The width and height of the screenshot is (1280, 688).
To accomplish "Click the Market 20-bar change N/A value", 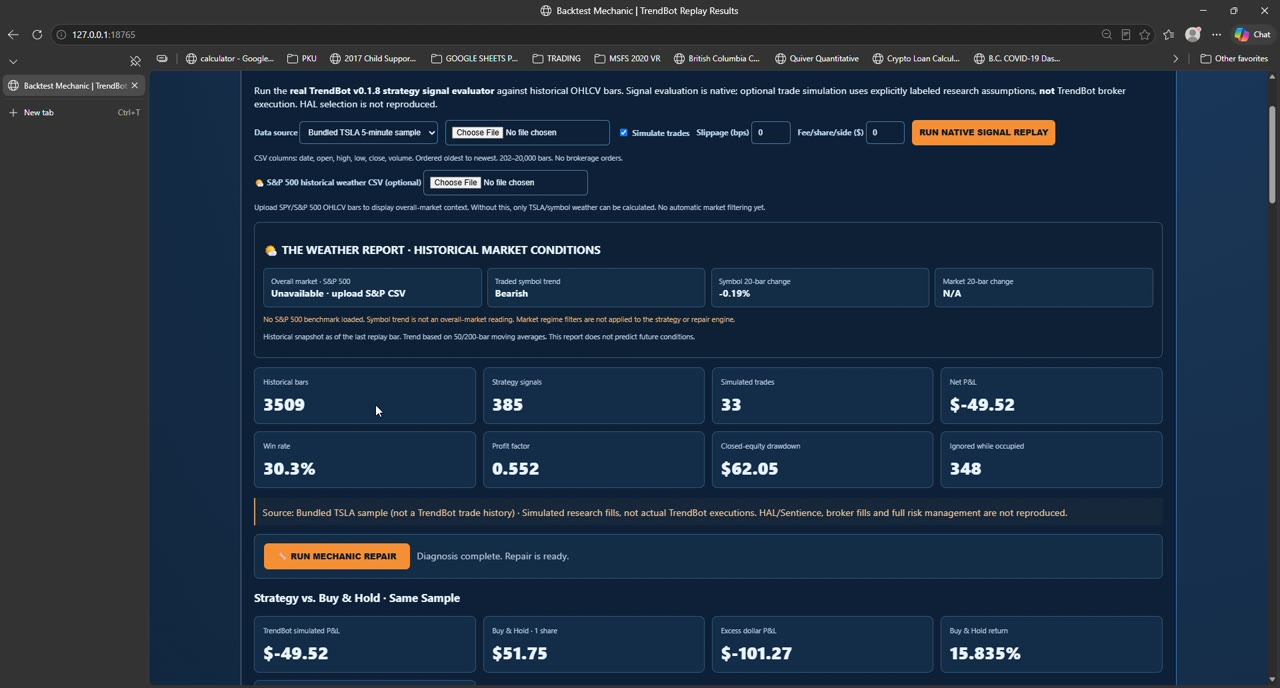I will [952, 293].
